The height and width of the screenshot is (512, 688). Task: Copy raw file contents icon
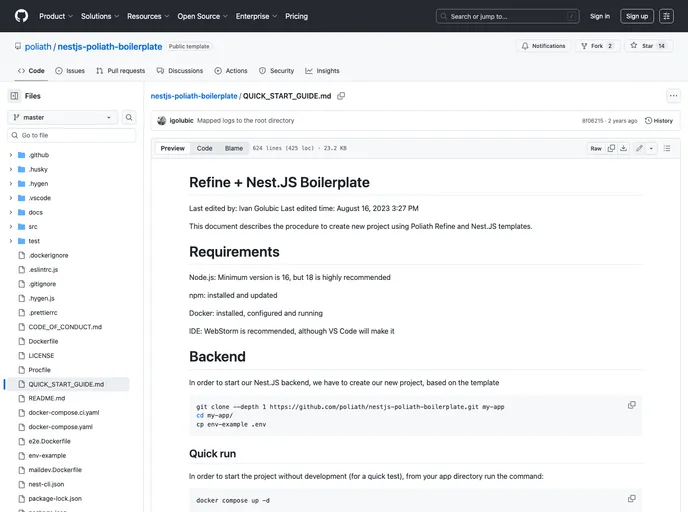click(611, 148)
